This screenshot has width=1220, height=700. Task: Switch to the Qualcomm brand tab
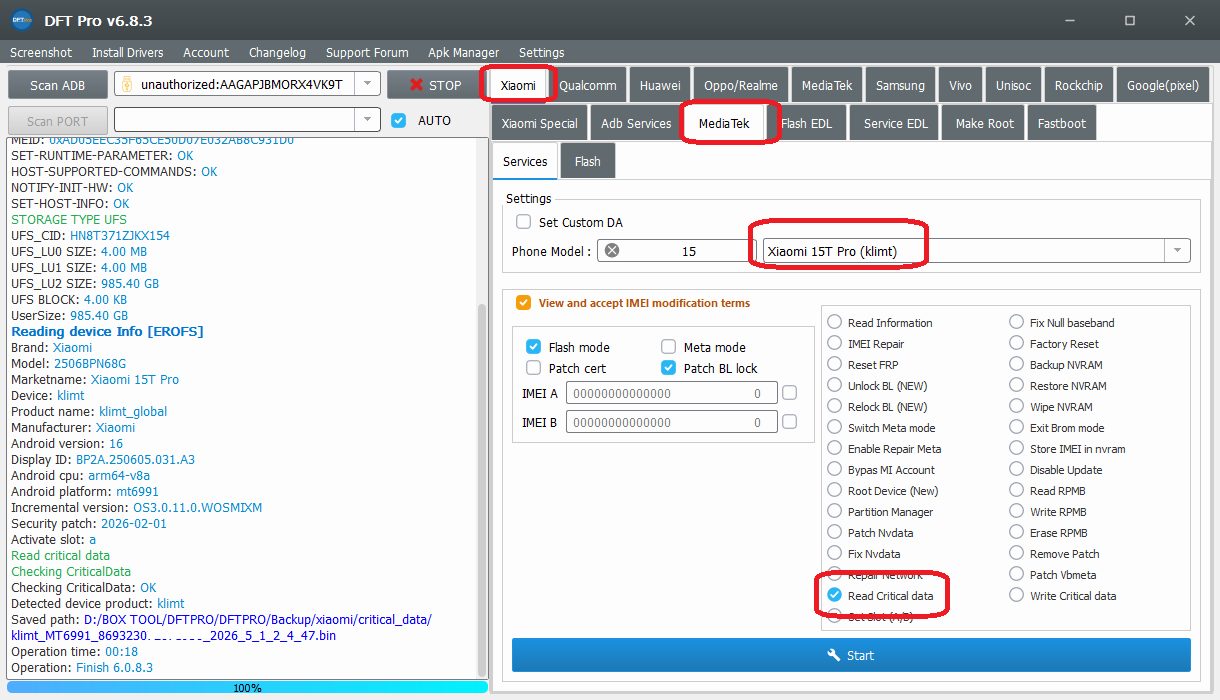coord(588,85)
